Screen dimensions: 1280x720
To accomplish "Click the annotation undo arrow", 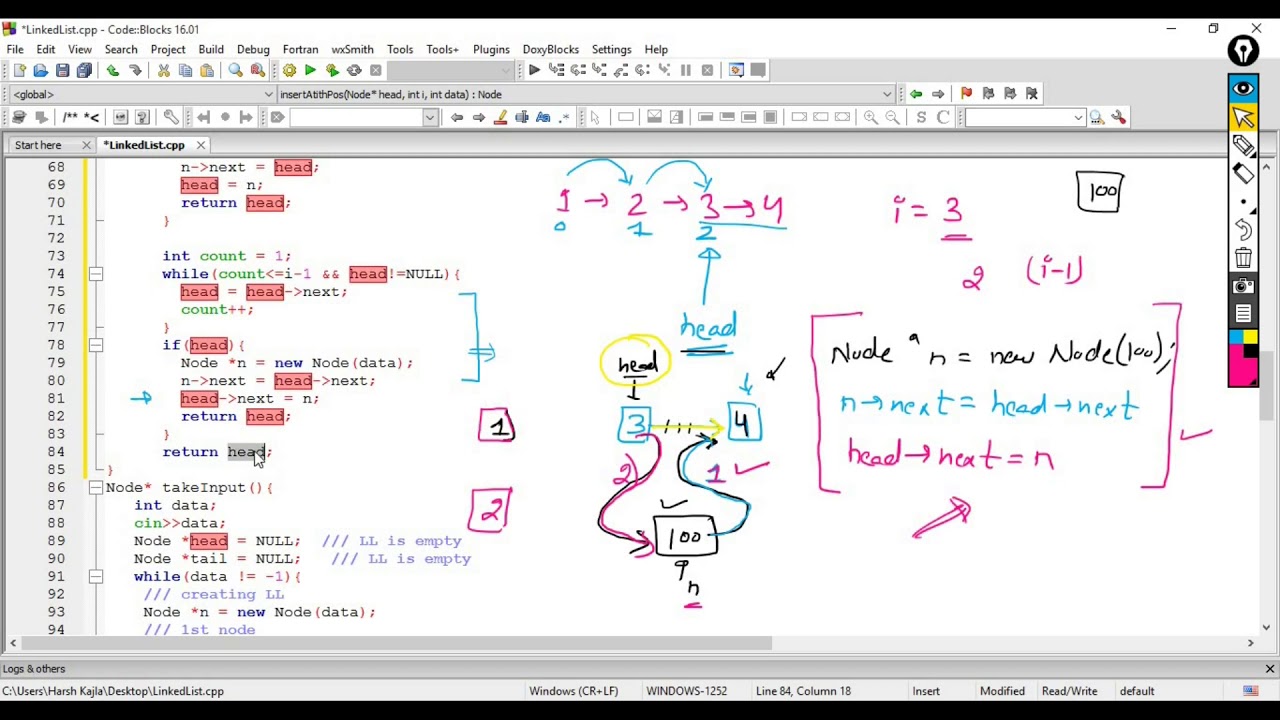I will 1243,229.
